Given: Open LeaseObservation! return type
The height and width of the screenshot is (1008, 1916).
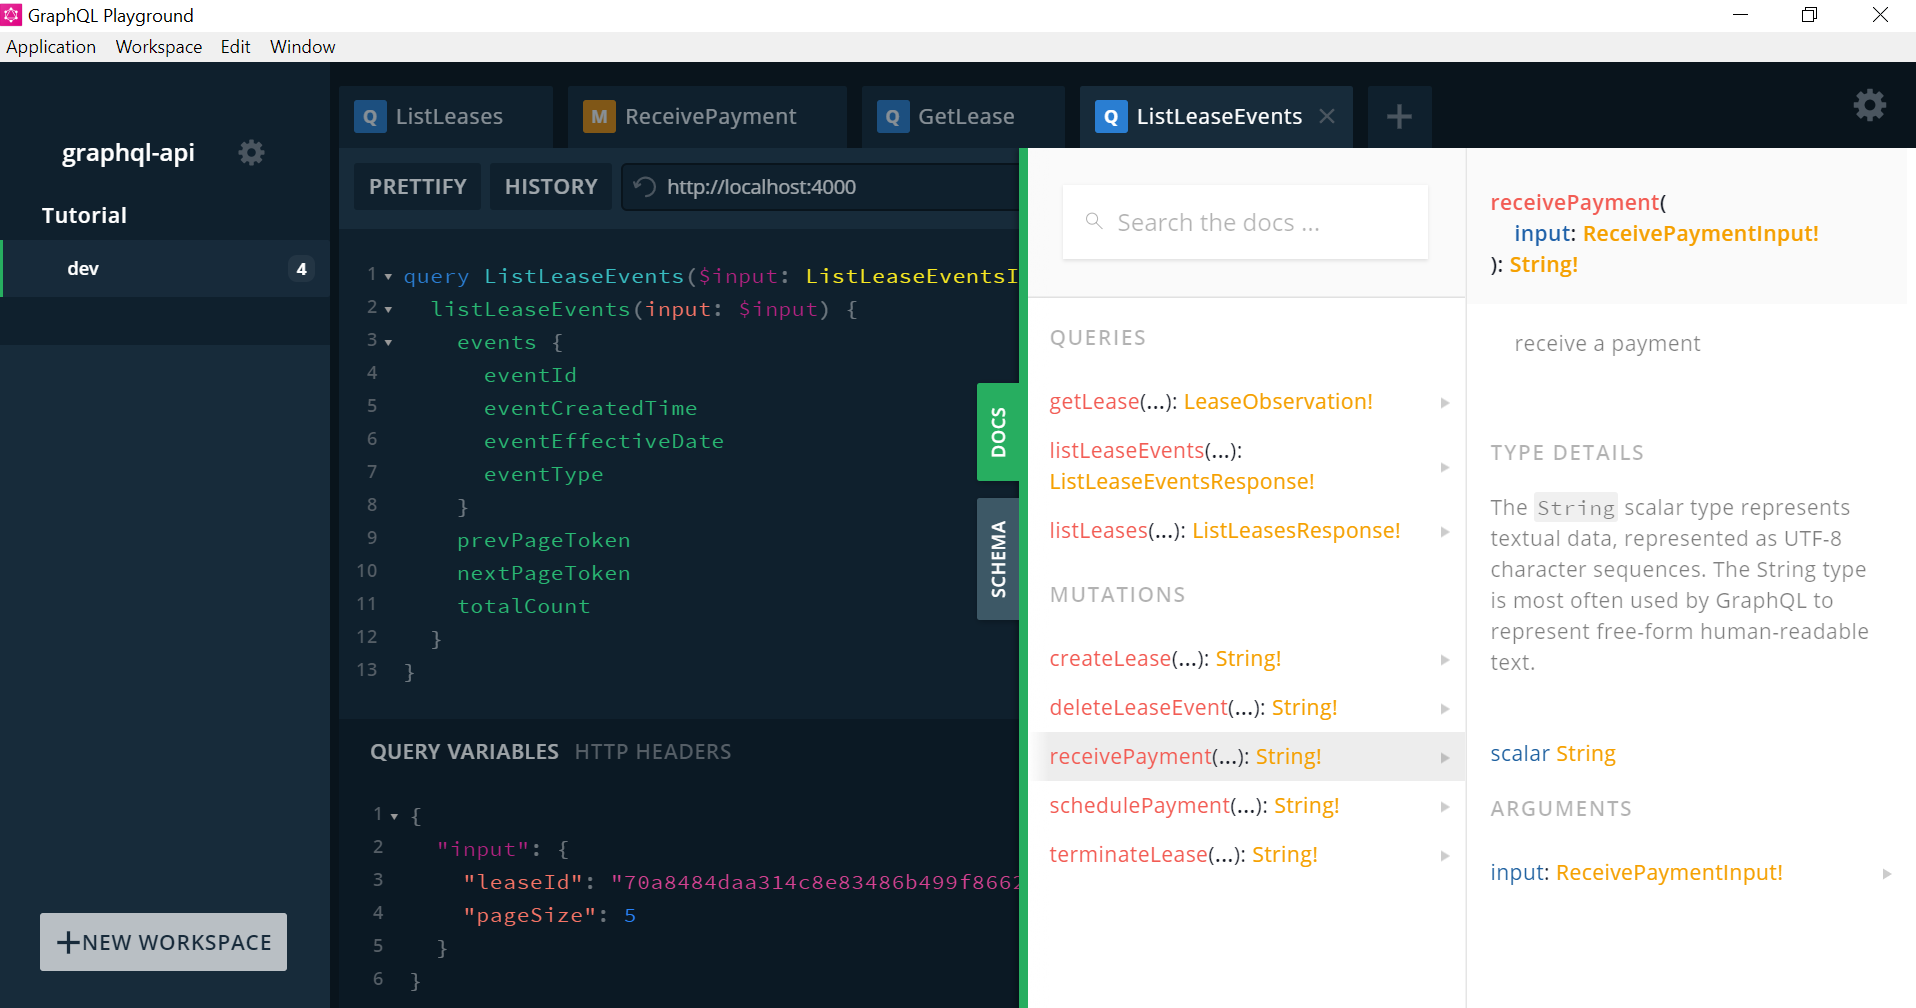Looking at the screenshot, I should click(x=1278, y=402).
